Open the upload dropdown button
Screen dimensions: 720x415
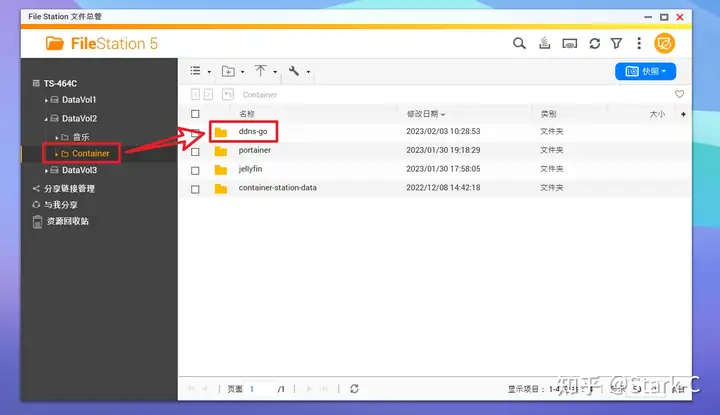266,71
